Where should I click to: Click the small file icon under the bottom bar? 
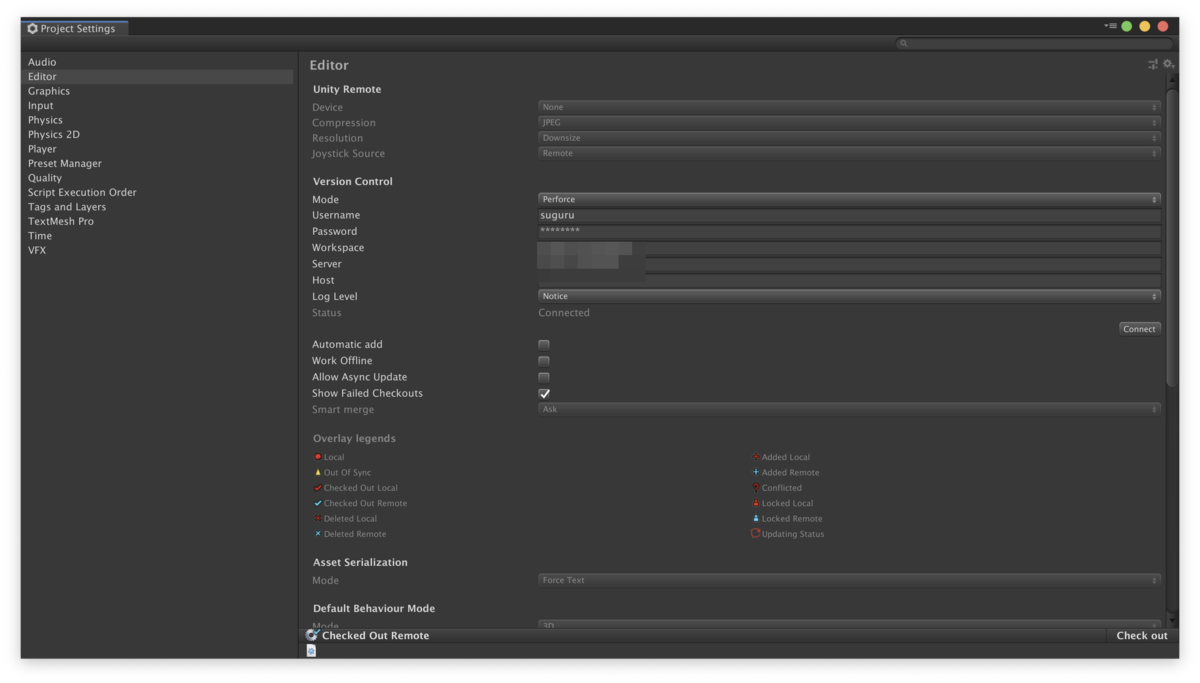coord(311,651)
